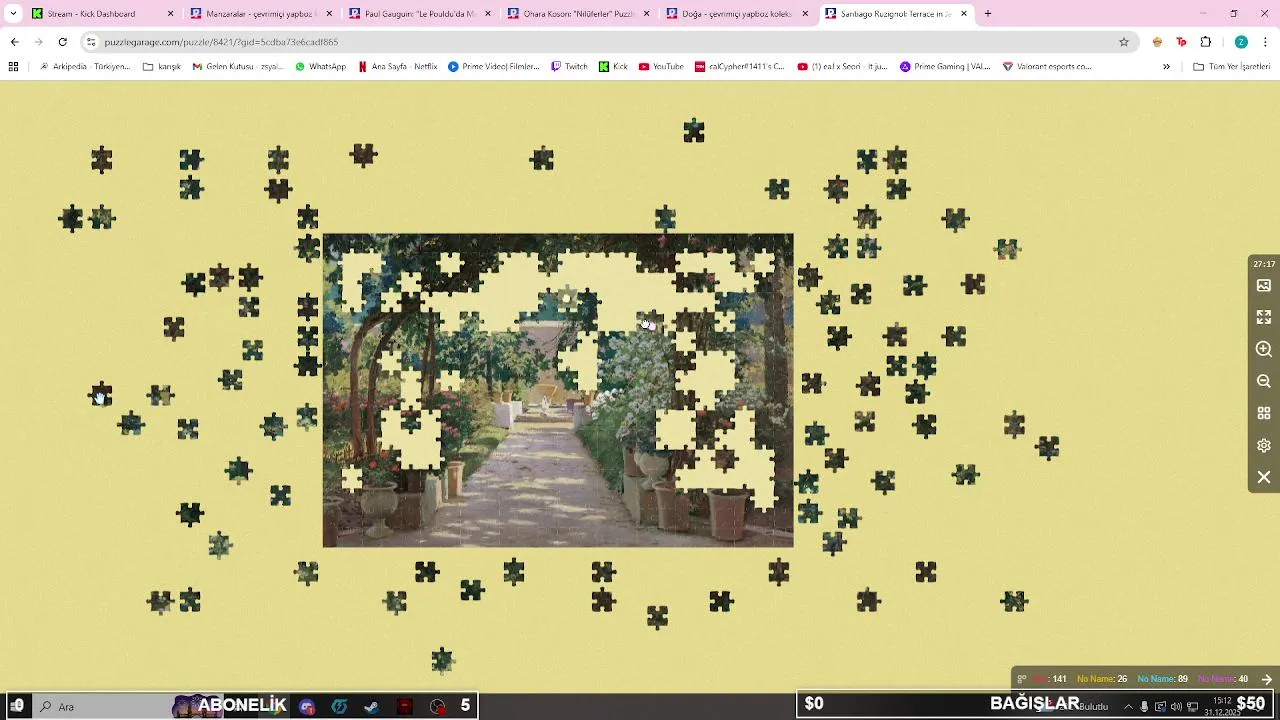Arrange loose pieces with grid icon
The width and height of the screenshot is (1280, 720).
click(x=1264, y=413)
